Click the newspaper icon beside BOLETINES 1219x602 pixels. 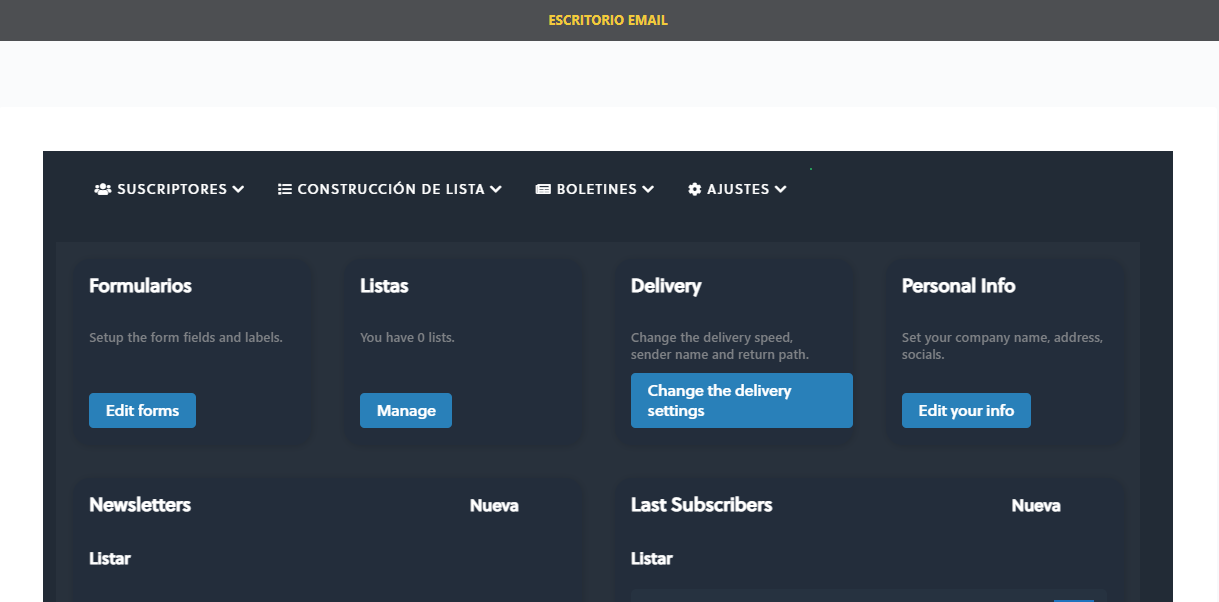pyautogui.click(x=543, y=188)
